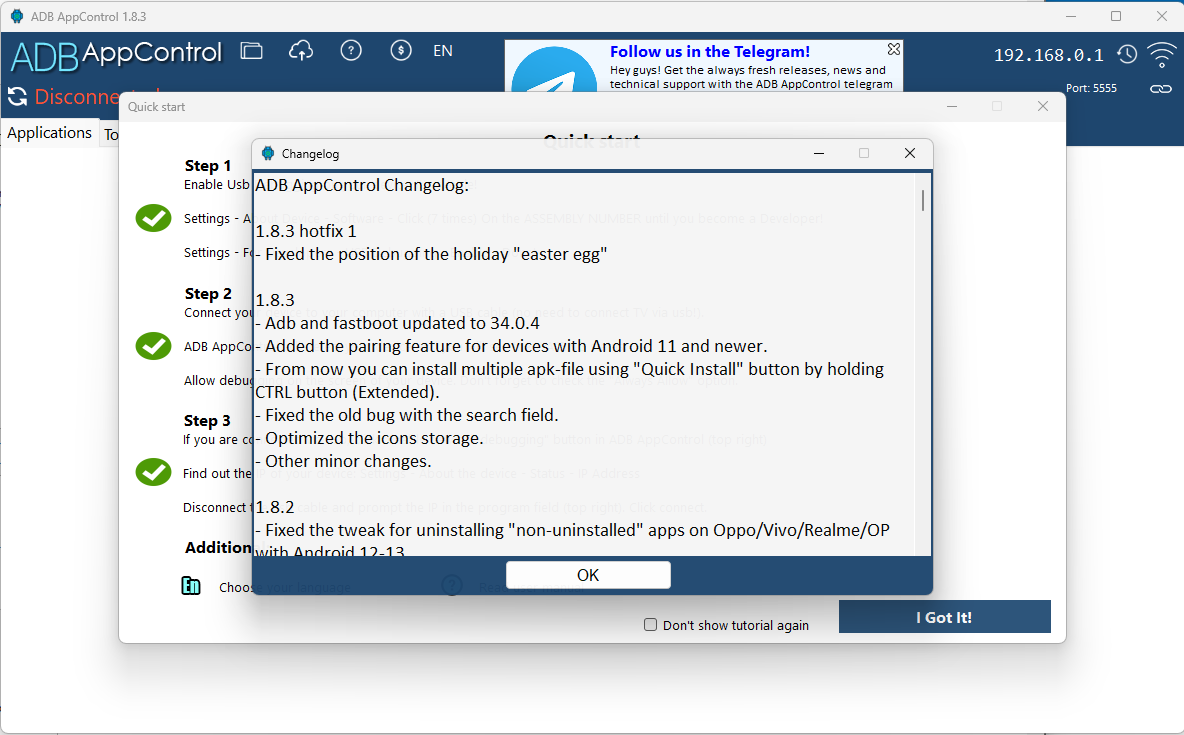1184x735 pixels.
Task: Click Step 1 green checkmark
Action: [153, 218]
